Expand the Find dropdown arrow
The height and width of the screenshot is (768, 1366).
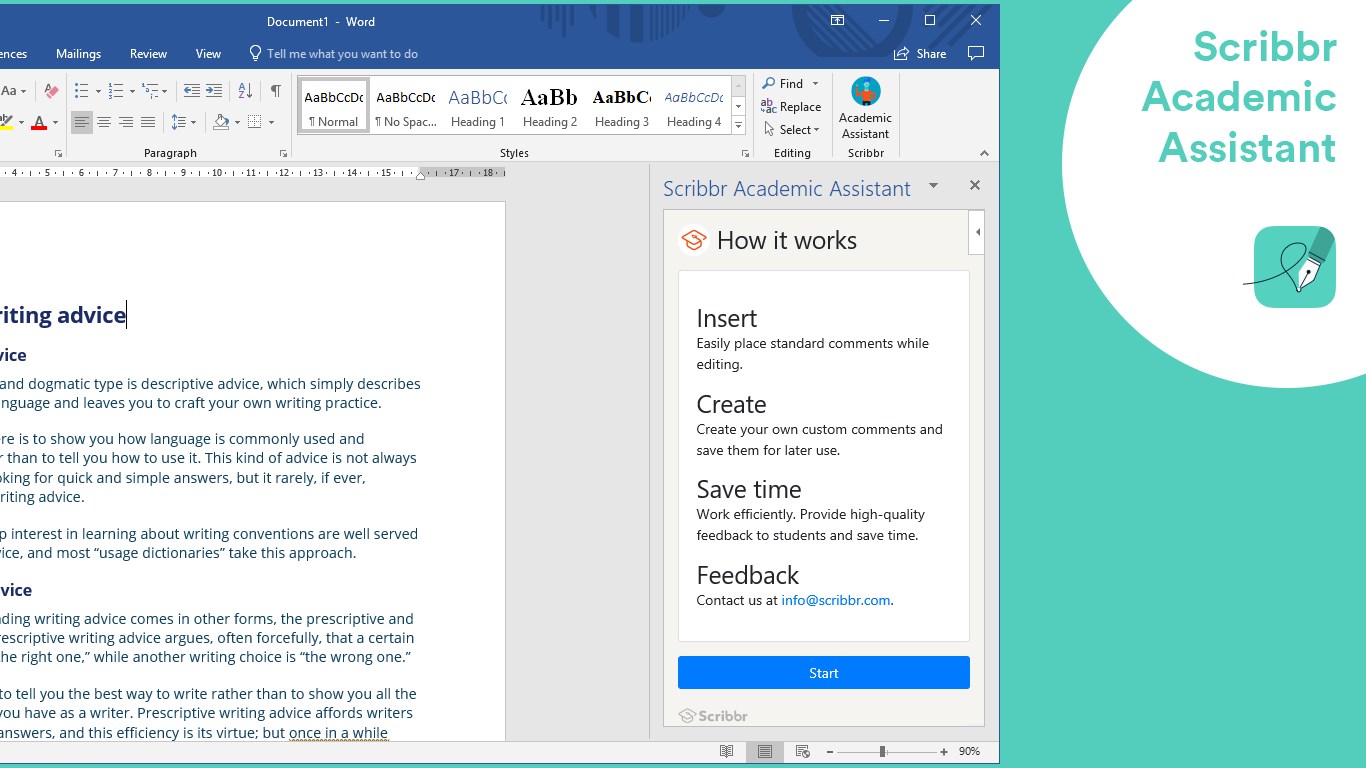(815, 84)
